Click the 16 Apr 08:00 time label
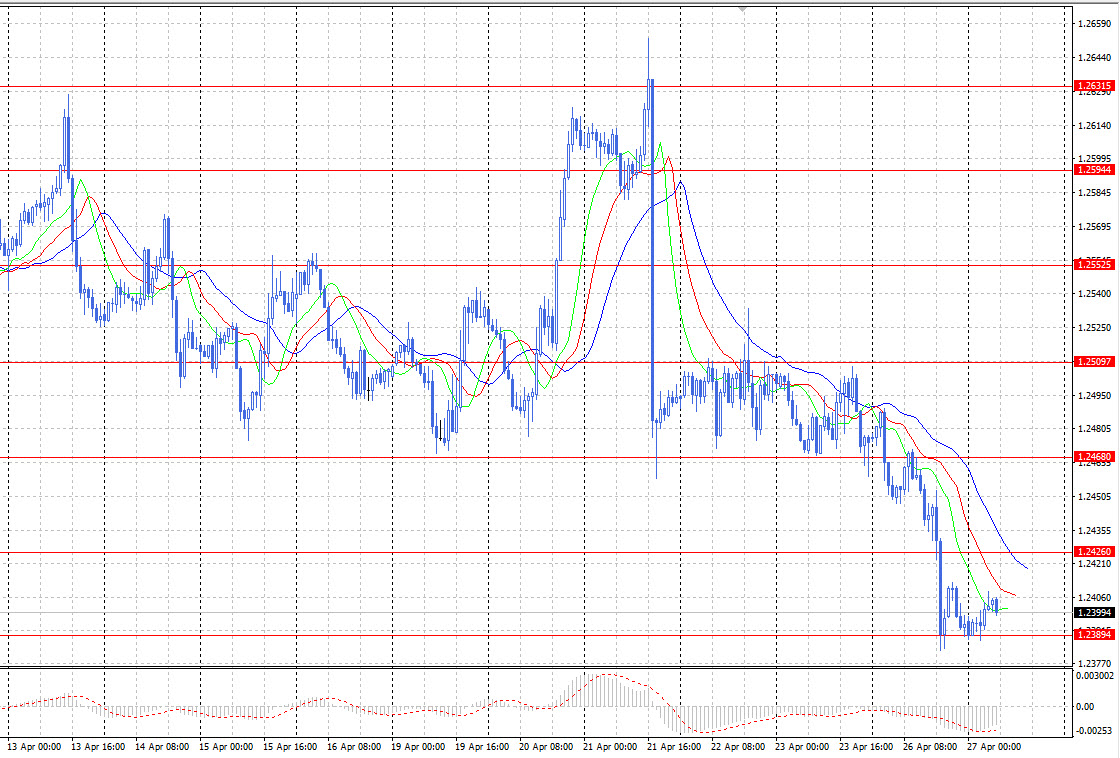 coord(354,747)
